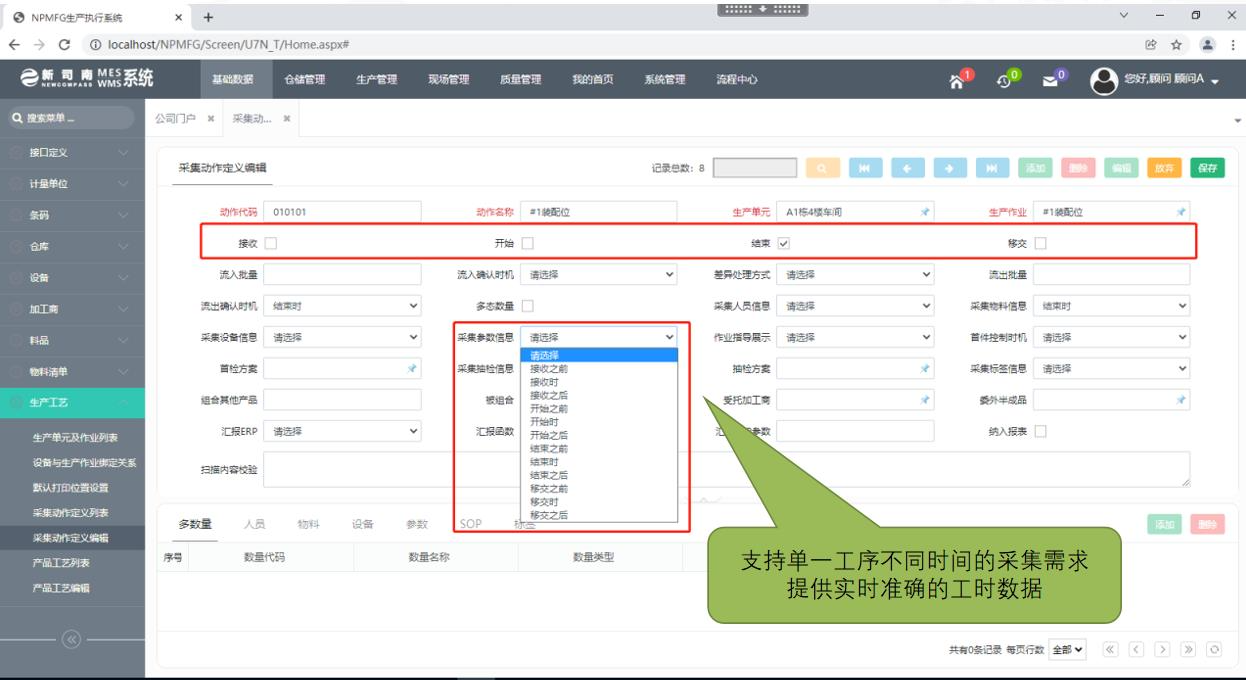
Task: Enable the 接收 checkbox
Action: [270, 243]
